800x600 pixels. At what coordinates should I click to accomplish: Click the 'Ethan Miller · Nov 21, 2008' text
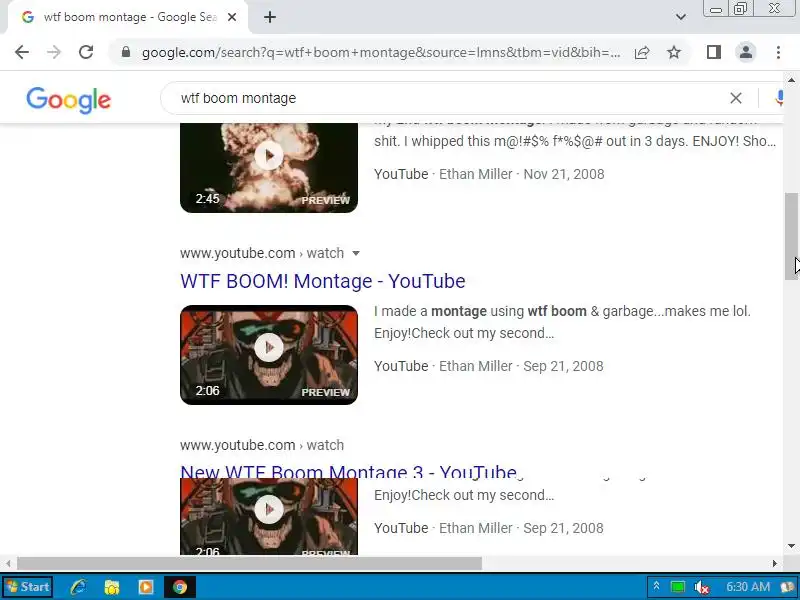[521, 174]
